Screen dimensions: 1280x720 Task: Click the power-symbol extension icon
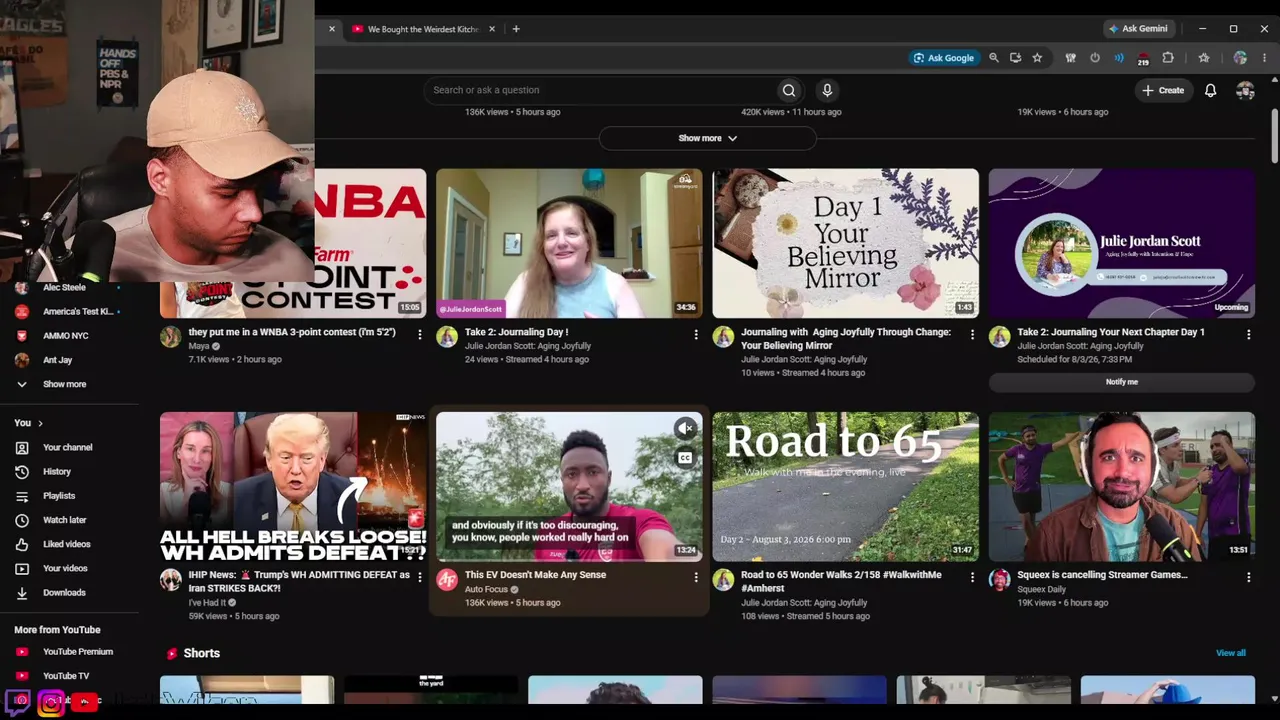[x=1095, y=58]
